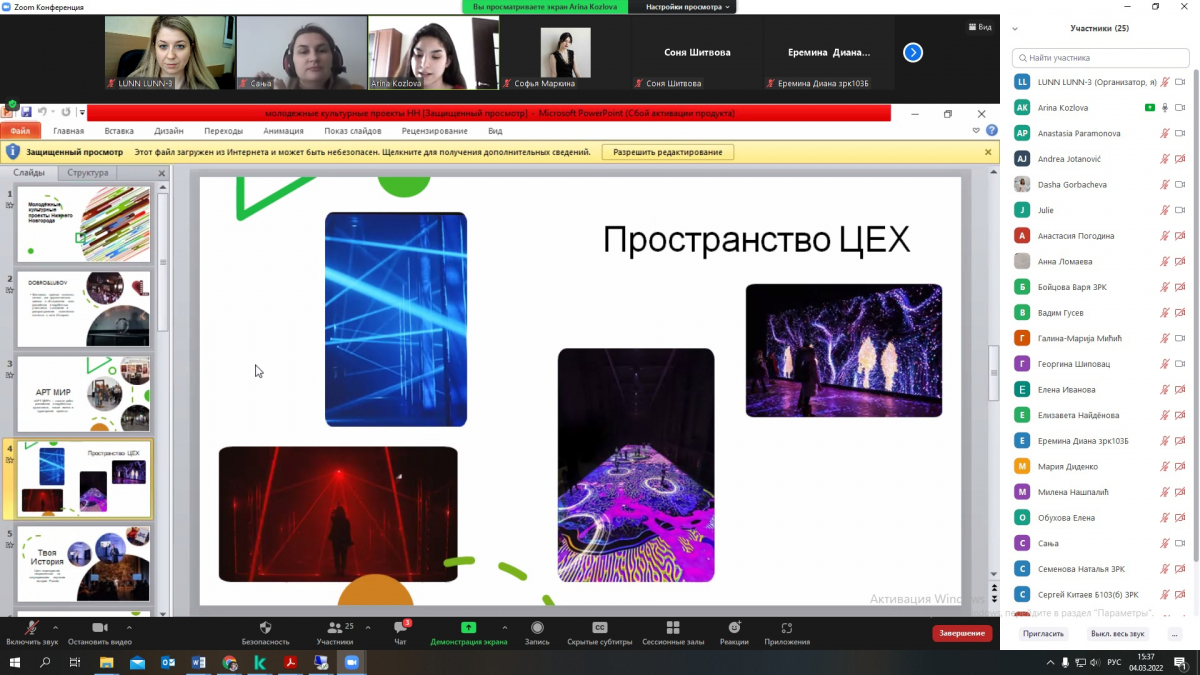Toggle Julie's muted microphone icon

[x=1165, y=210]
